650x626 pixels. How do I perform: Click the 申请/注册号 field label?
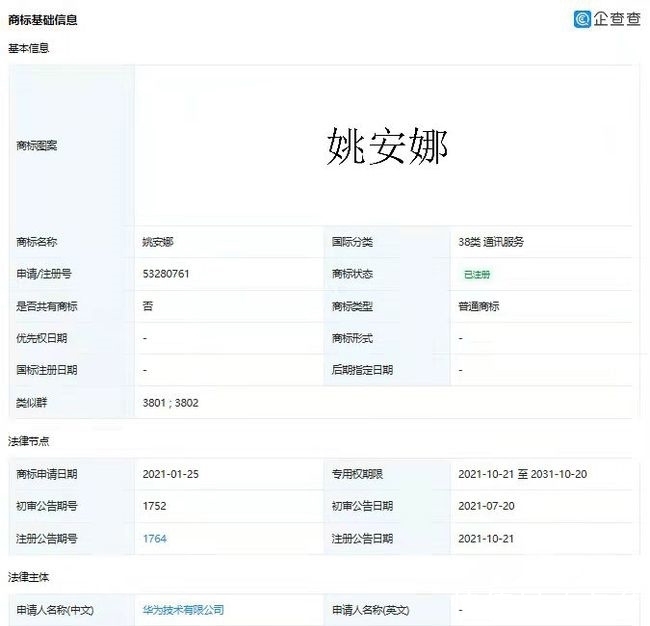click(44, 274)
